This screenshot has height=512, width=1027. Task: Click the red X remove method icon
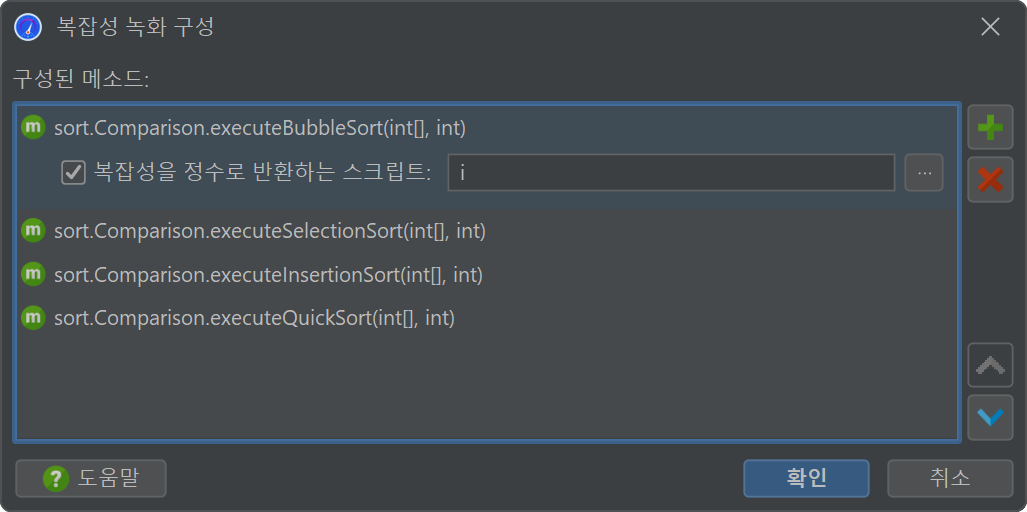990,179
